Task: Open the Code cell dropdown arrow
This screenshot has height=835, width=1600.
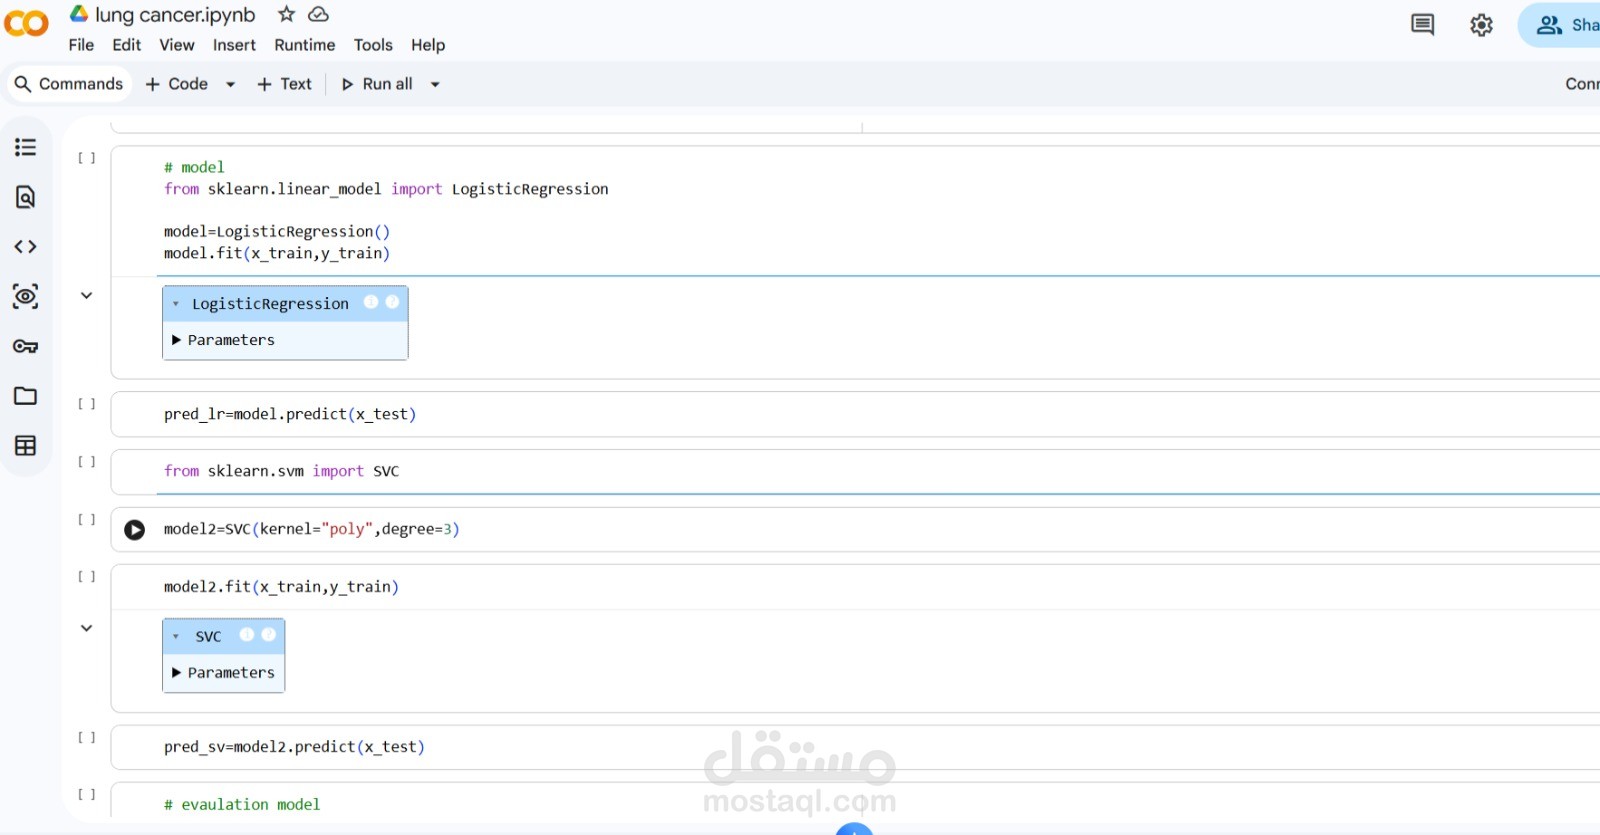Action: (230, 85)
